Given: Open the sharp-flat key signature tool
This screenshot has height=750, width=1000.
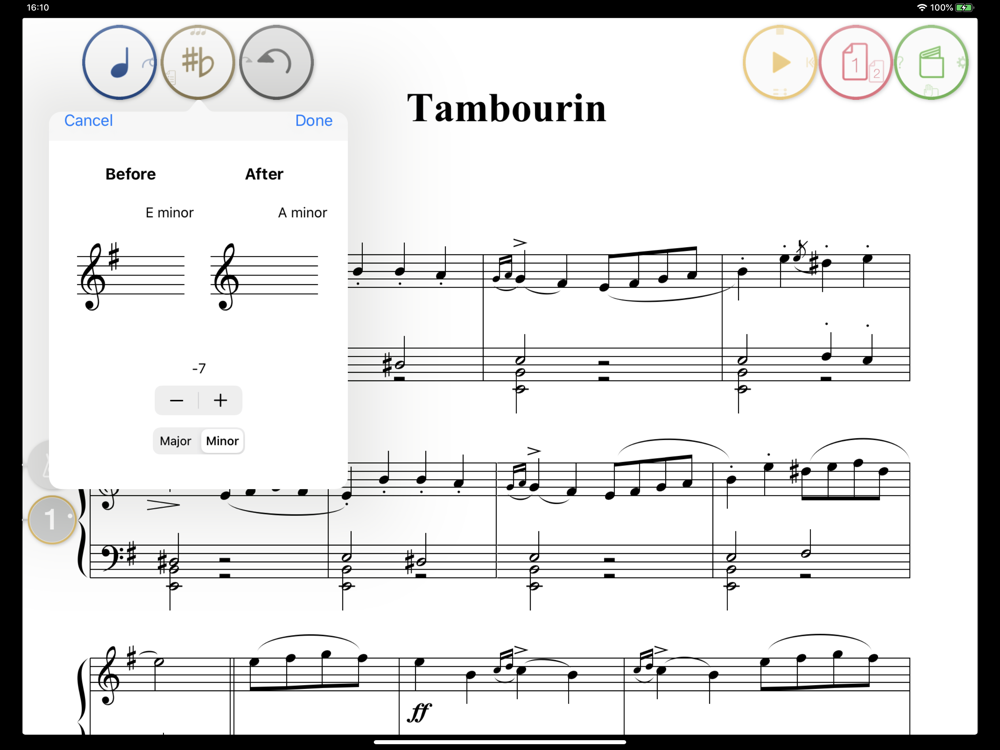Looking at the screenshot, I should pyautogui.click(x=198, y=62).
